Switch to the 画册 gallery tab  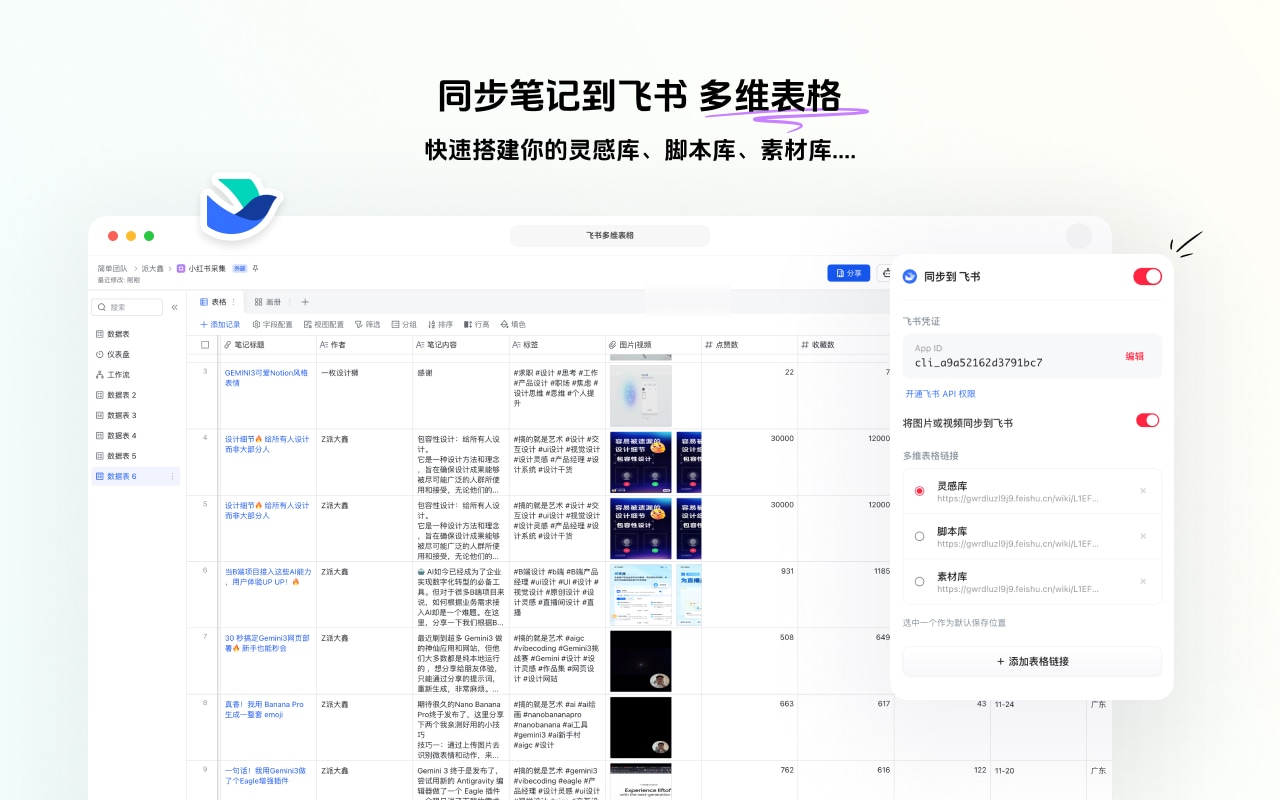coord(267,302)
